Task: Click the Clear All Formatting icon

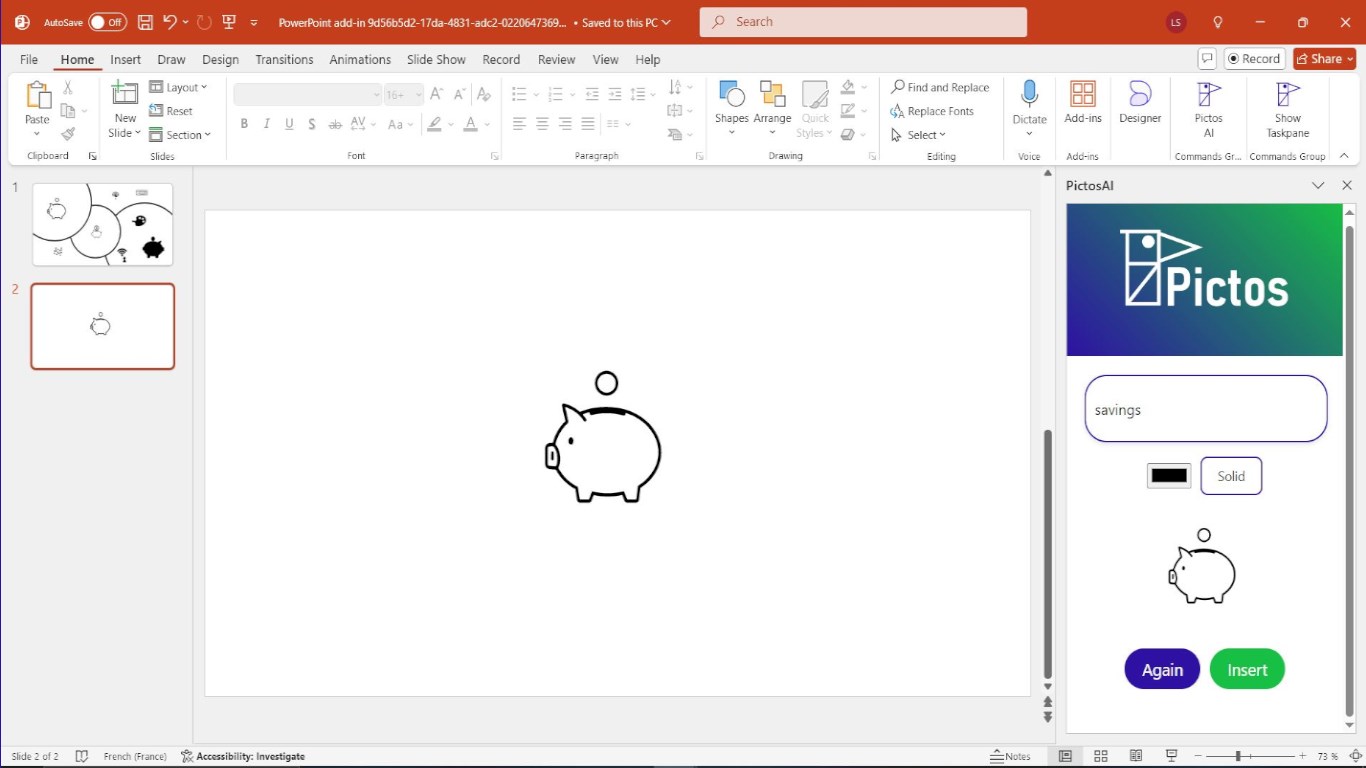Action: tap(484, 95)
